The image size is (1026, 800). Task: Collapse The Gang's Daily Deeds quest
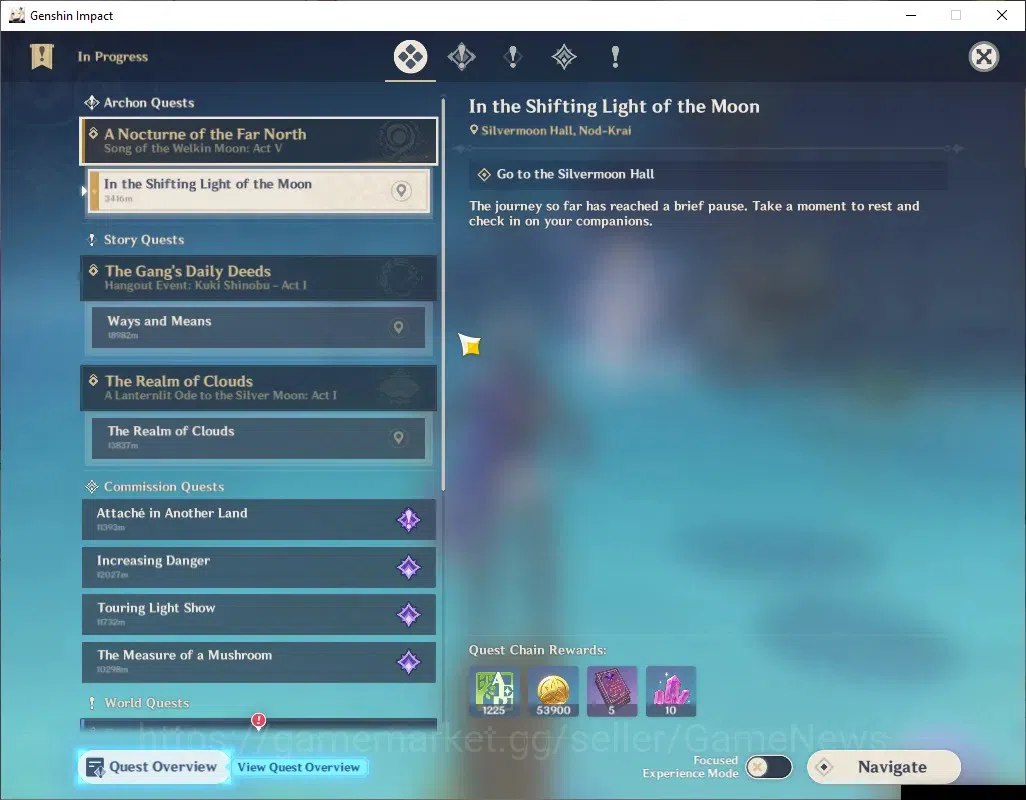(258, 278)
